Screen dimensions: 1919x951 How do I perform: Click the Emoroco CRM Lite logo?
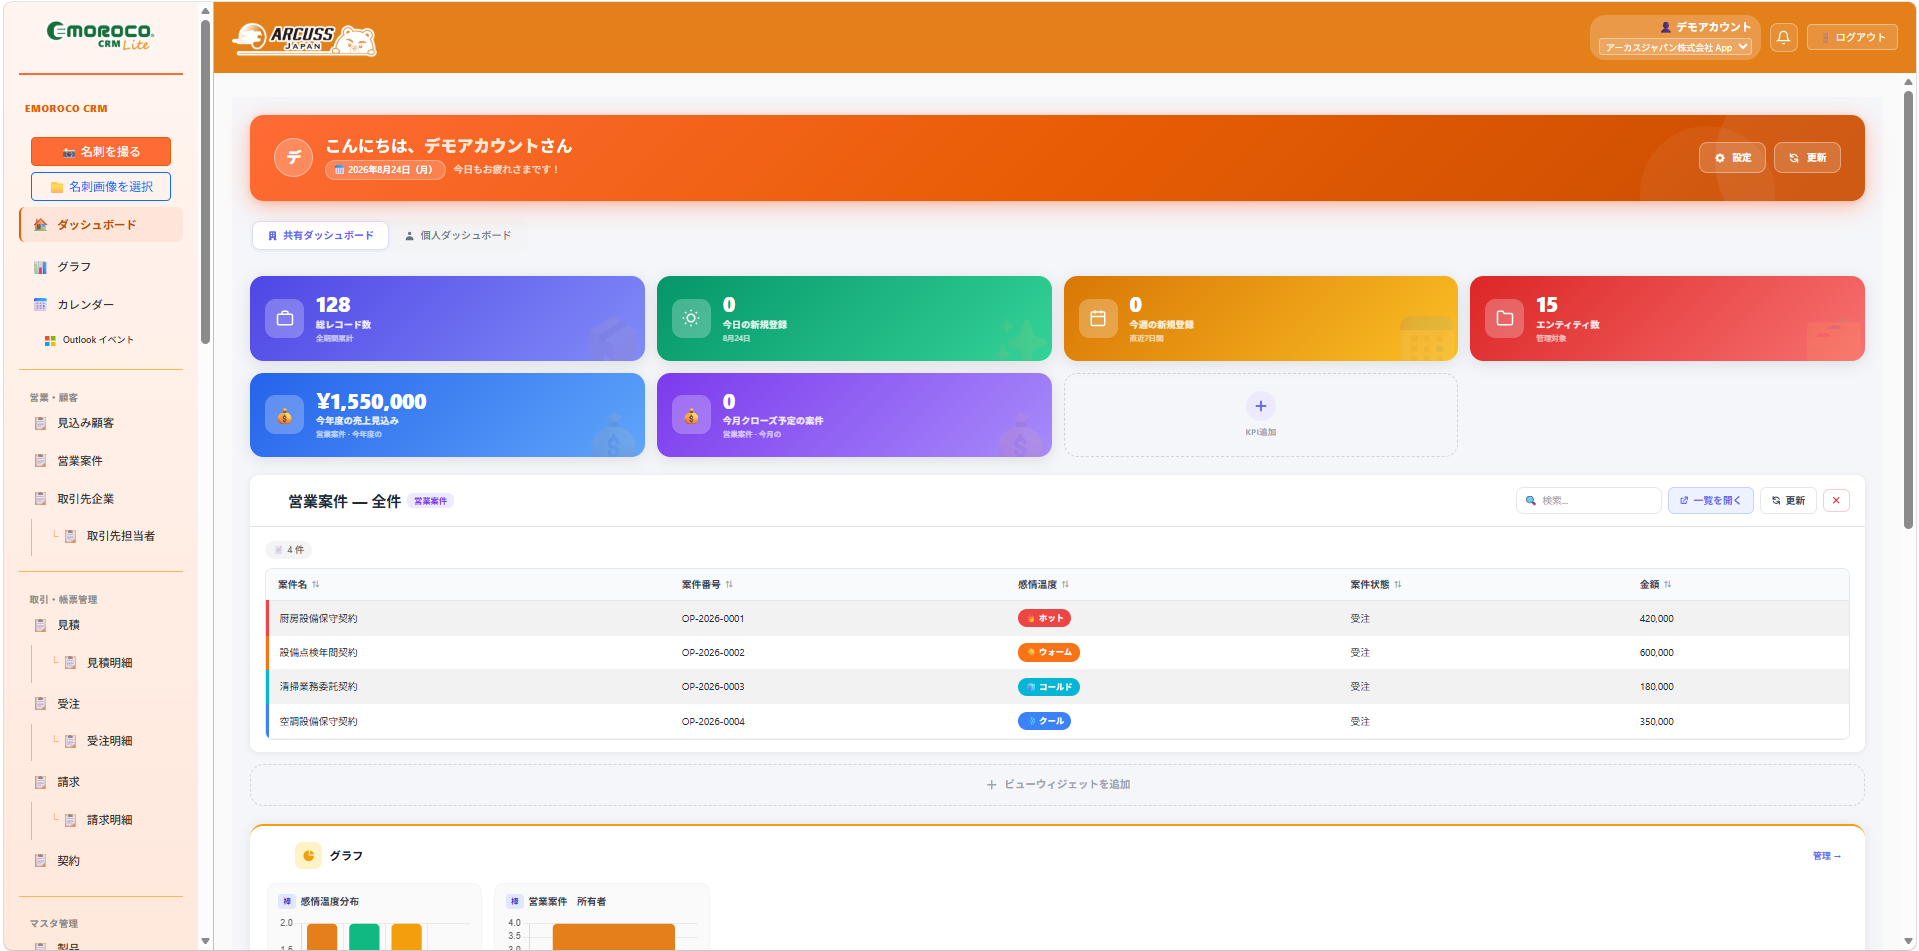(x=100, y=35)
